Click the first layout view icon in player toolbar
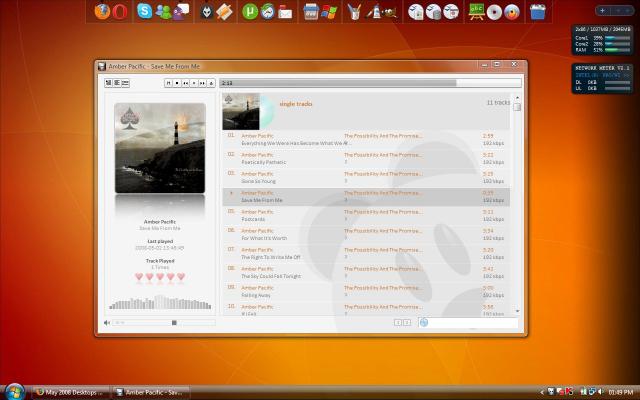Viewport: 640px width, 400px height. click(x=108, y=83)
